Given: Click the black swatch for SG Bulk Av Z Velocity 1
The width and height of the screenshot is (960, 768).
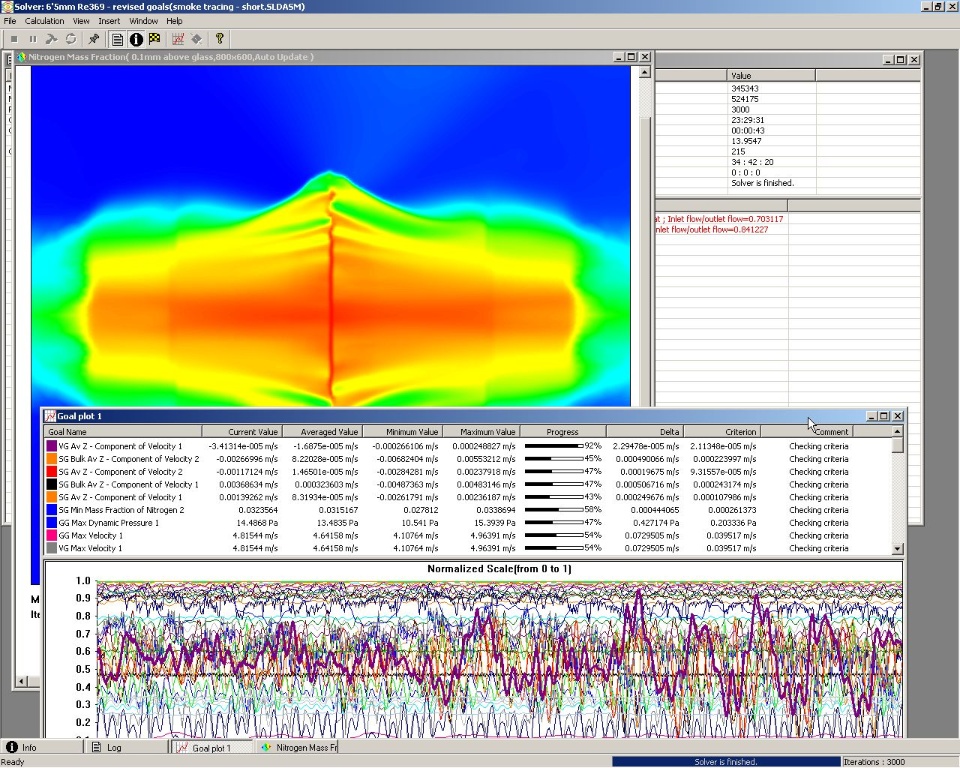Looking at the screenshot, I should click(x=51, y=484).
